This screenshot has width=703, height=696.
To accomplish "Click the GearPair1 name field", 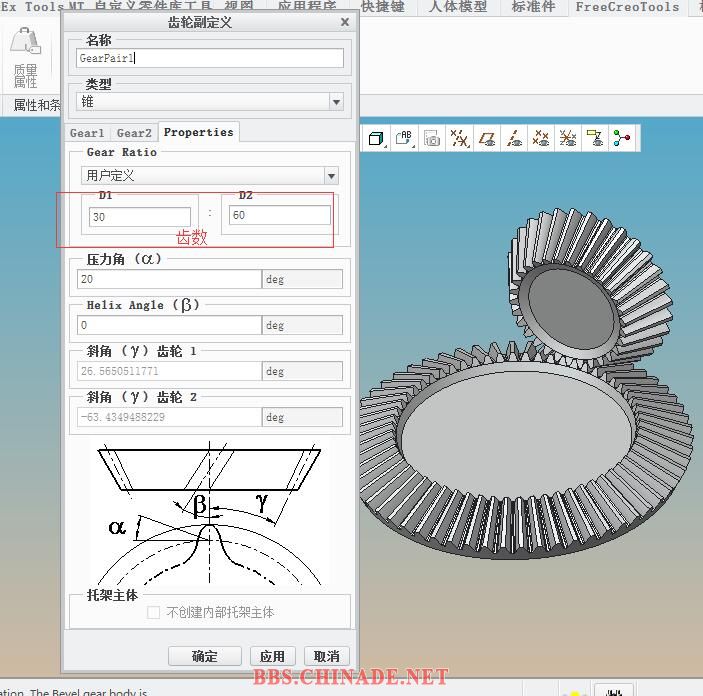I will (x=210, y=58).
